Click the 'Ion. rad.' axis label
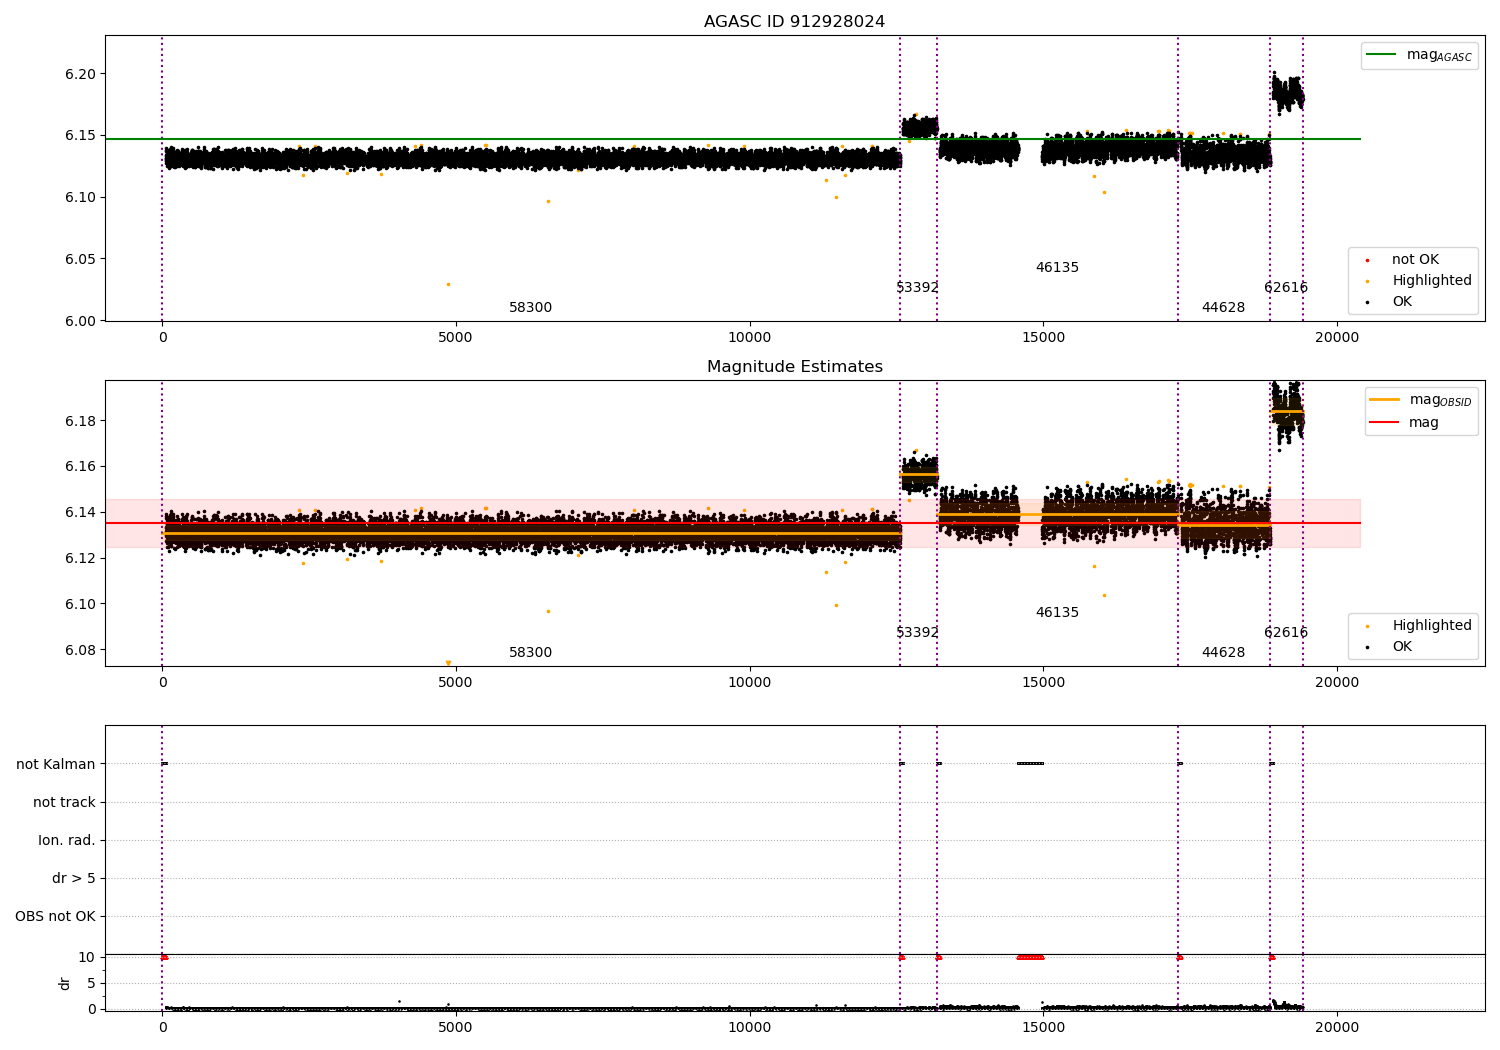 [x=67, y=840]
